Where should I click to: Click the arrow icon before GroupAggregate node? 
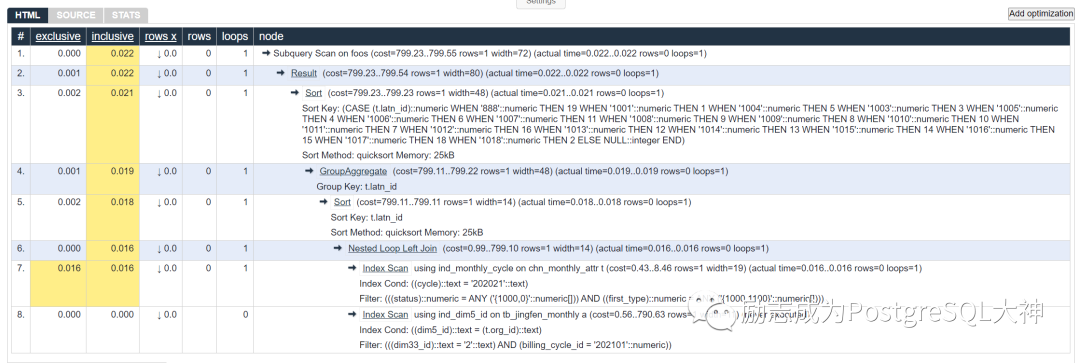coord(309,171)
